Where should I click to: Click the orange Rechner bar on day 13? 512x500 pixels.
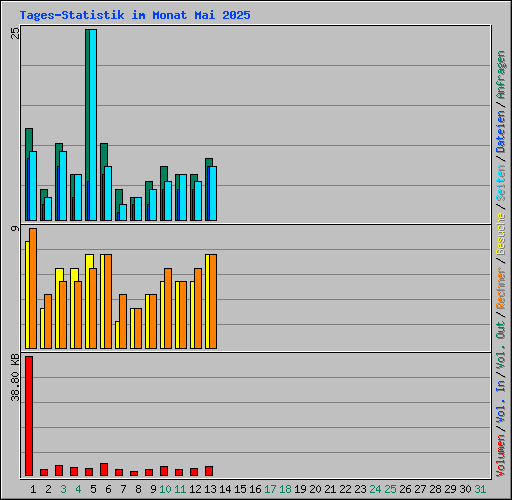tap(213, 302)
